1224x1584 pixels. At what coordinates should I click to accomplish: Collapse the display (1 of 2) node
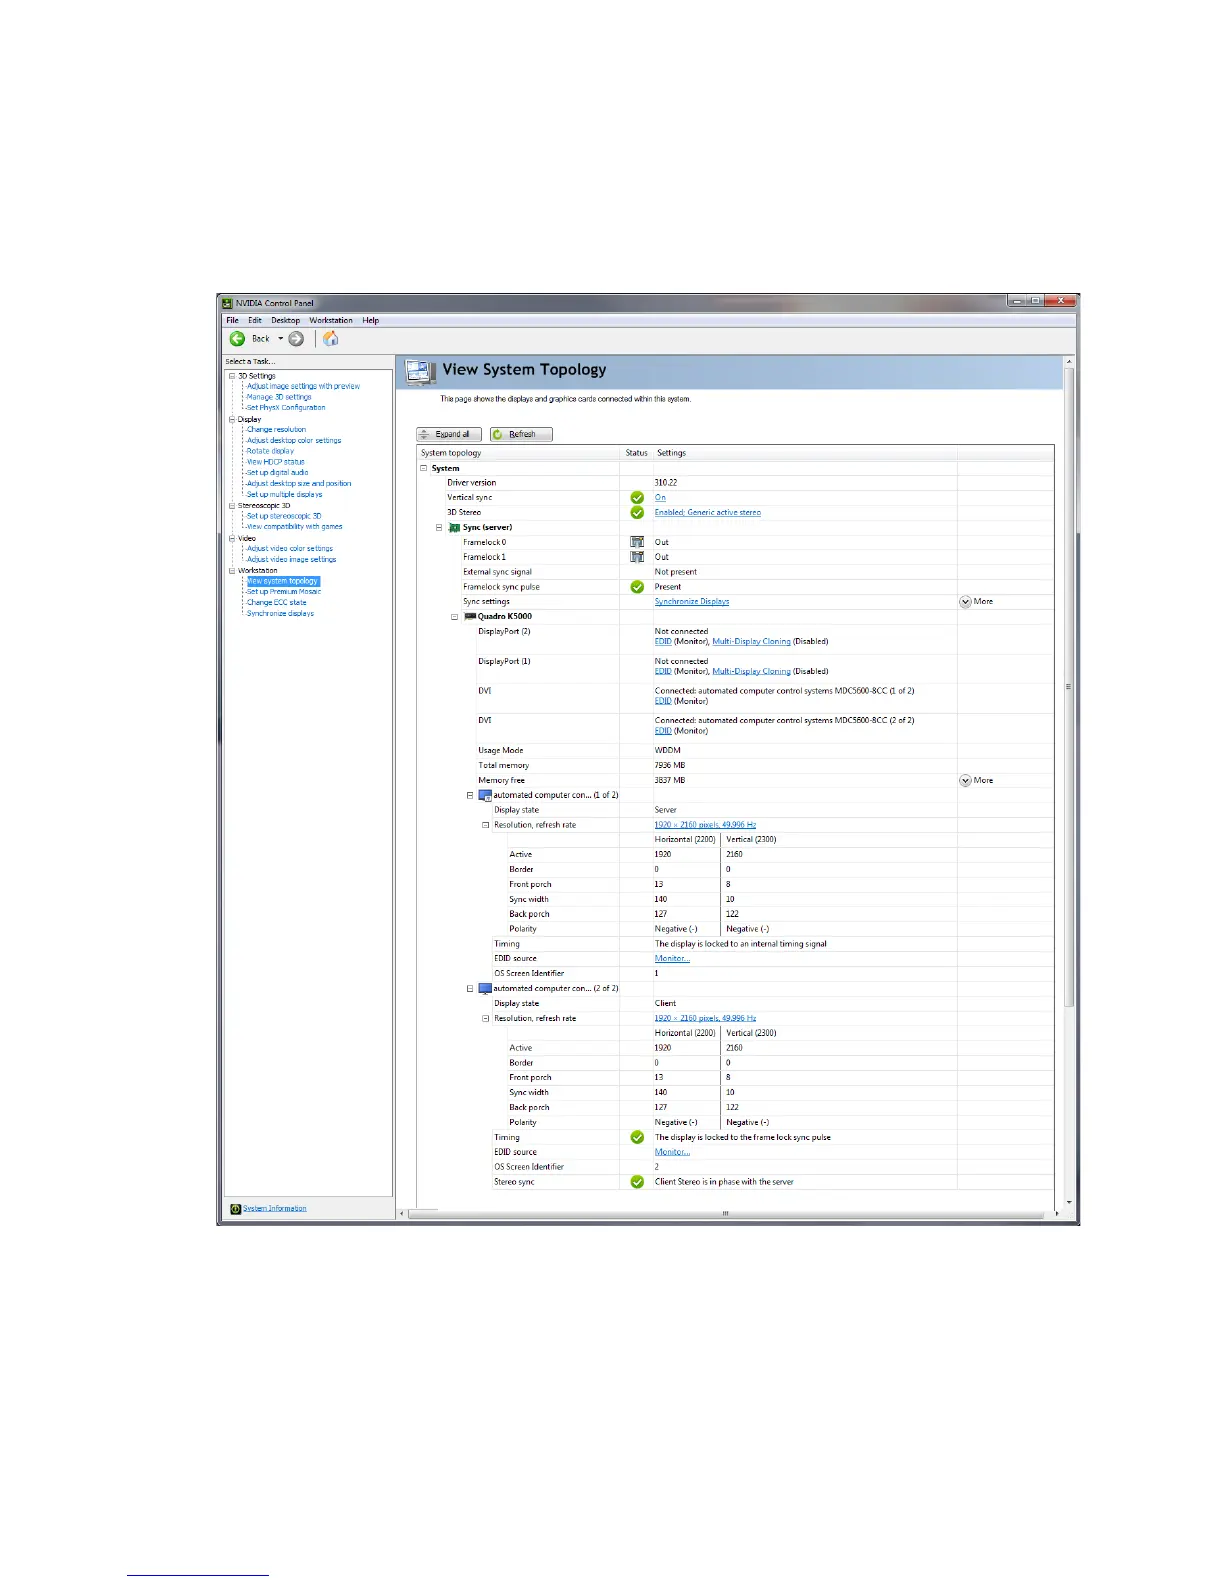click(x=470, y=795)
